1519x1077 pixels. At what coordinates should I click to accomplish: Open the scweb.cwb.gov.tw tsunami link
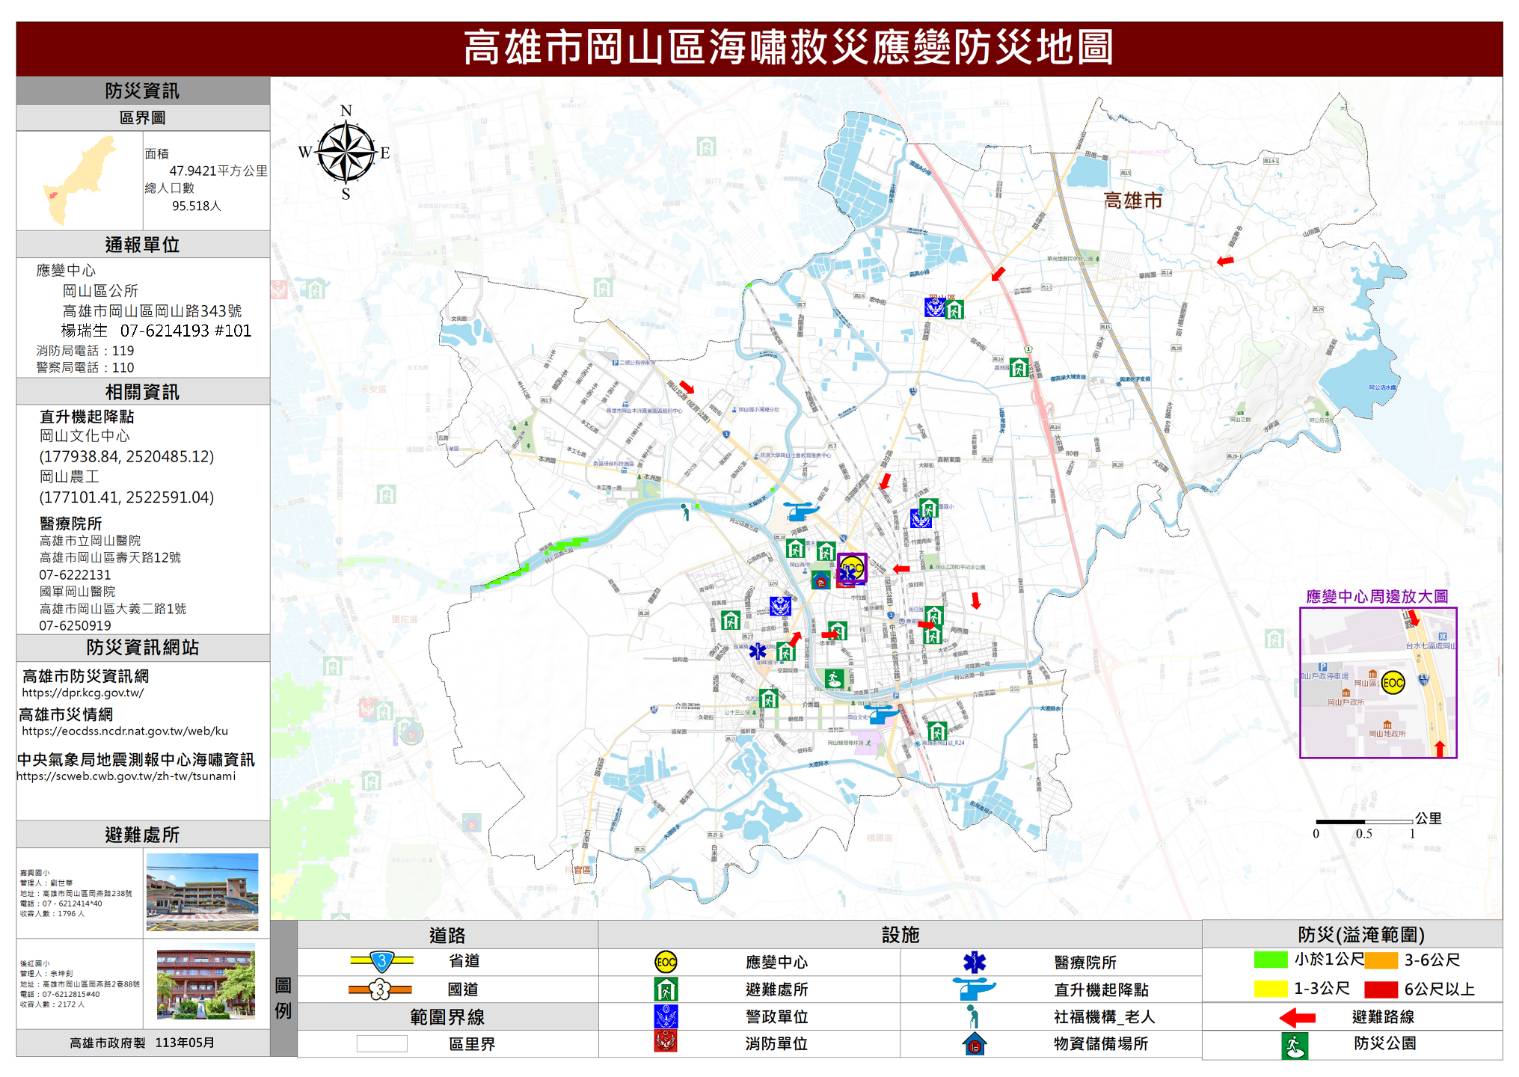pos(126,776)
